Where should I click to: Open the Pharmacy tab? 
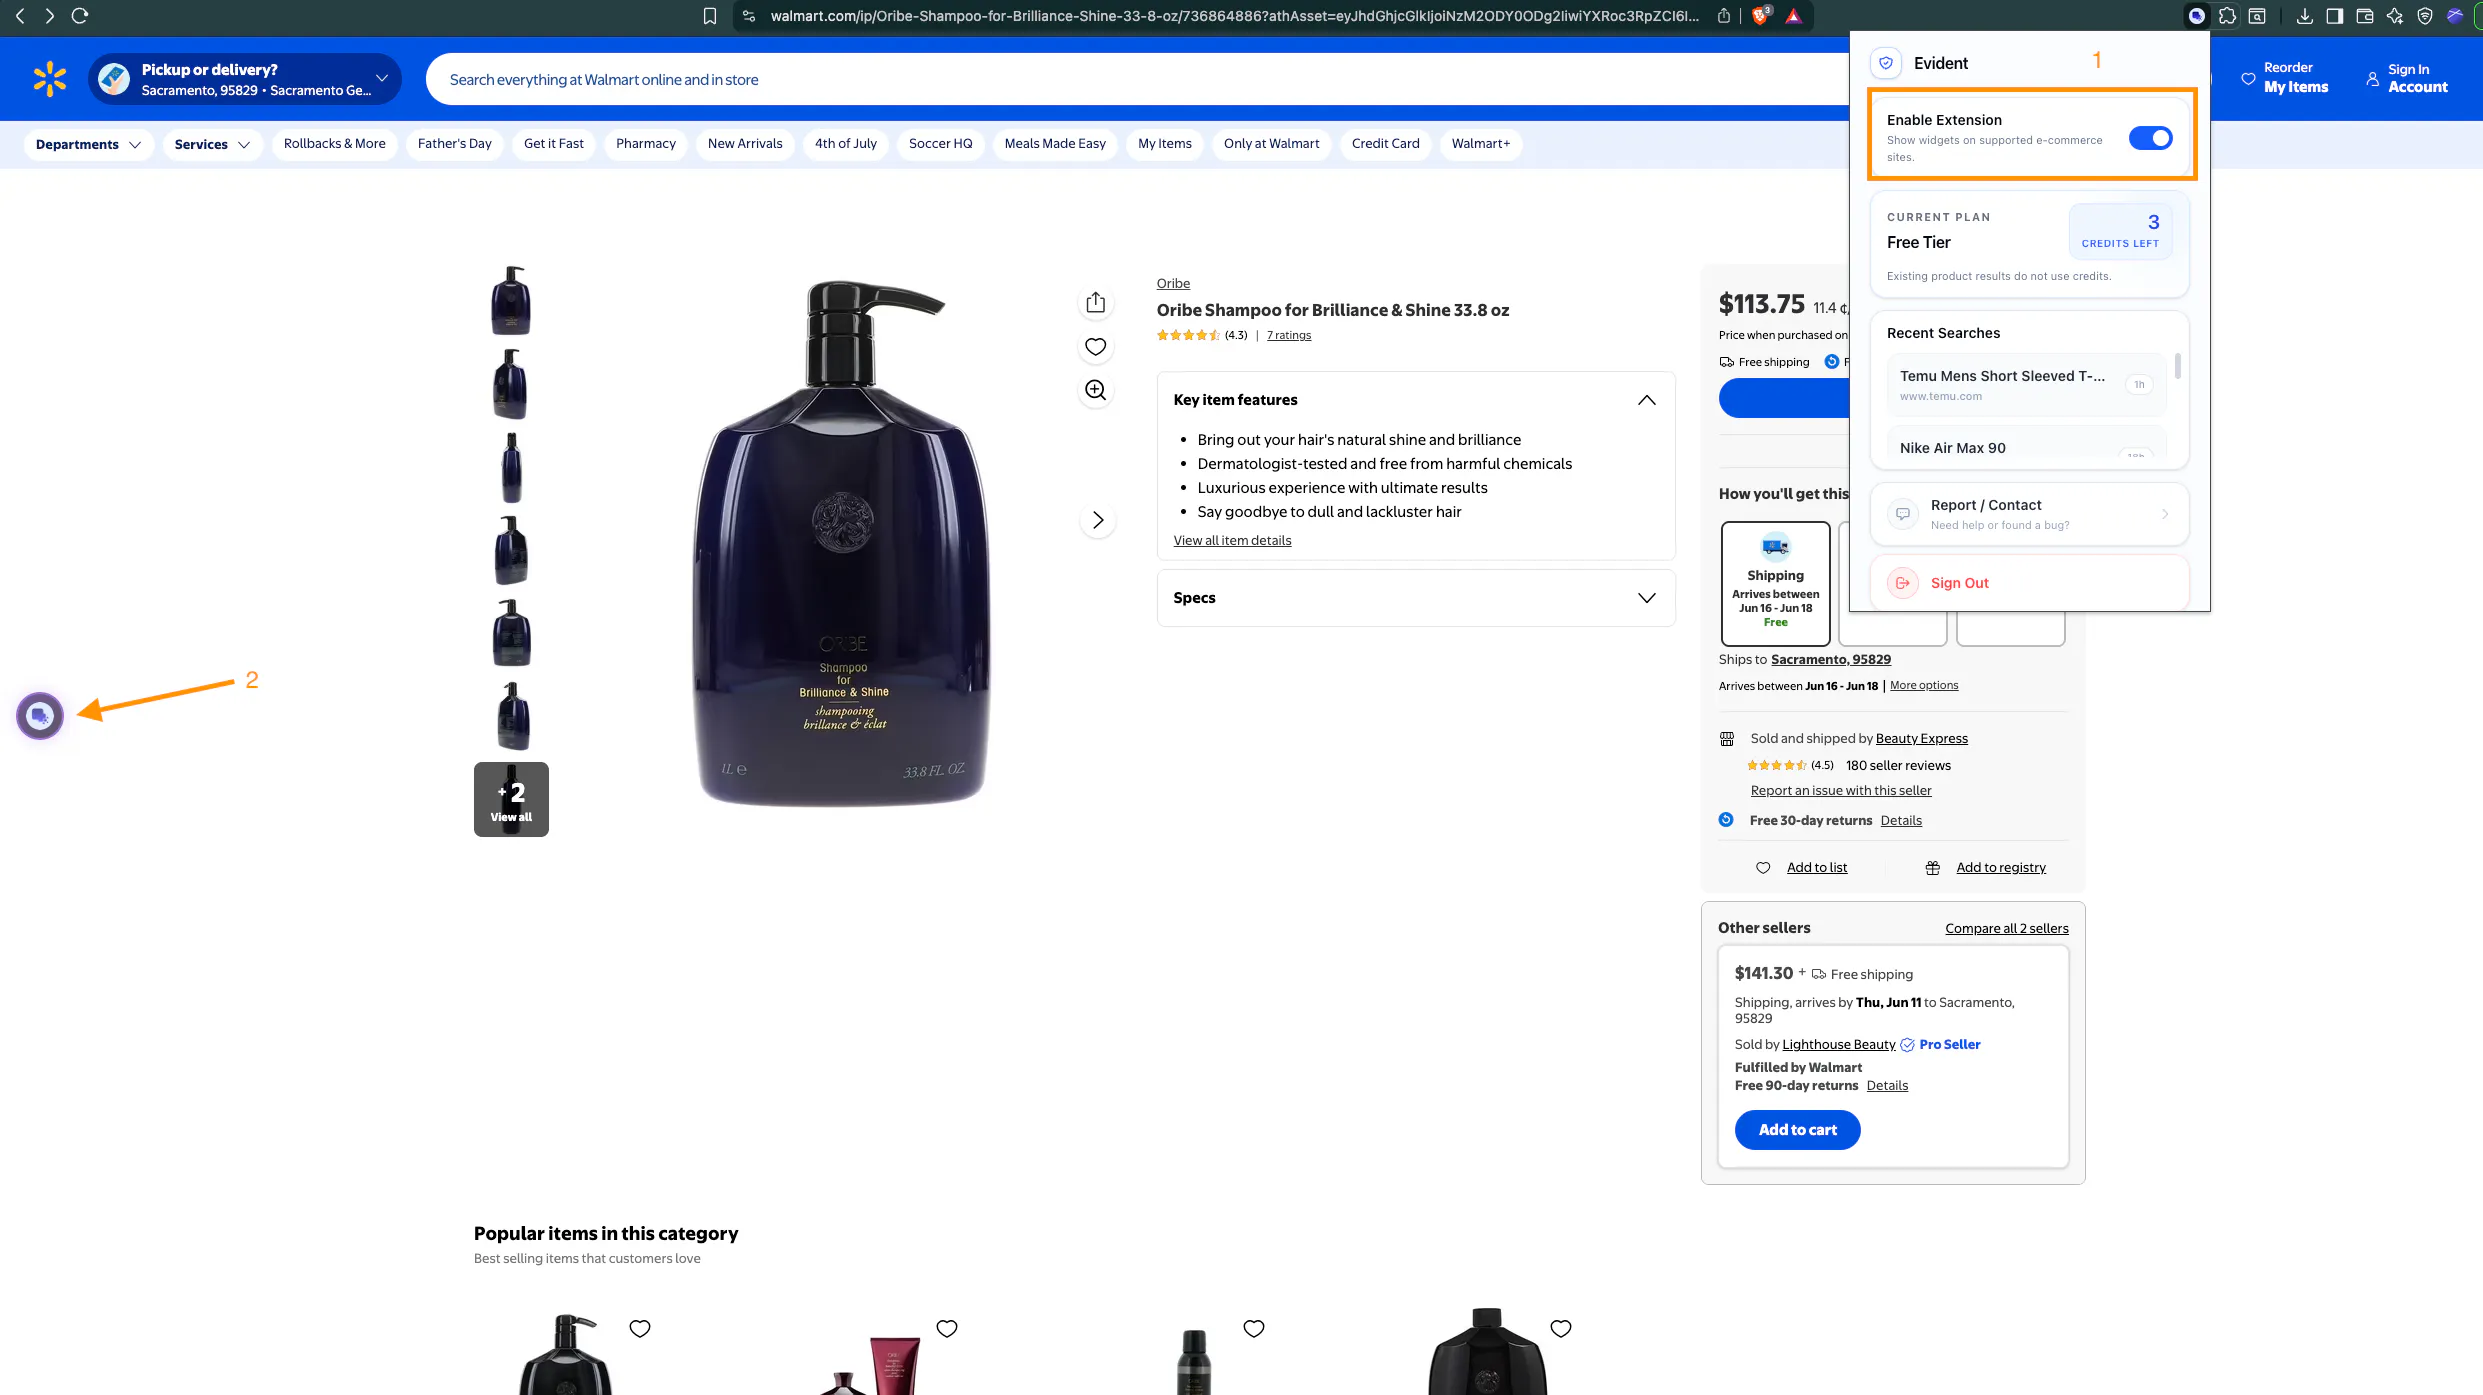[x=646, y=144]
